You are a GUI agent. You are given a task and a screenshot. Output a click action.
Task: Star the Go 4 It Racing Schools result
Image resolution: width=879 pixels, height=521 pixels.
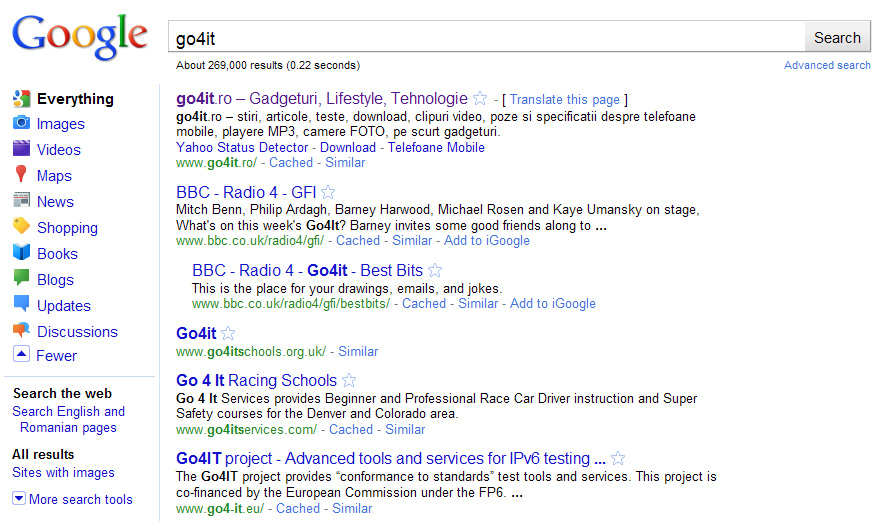(x=349, y=380)
